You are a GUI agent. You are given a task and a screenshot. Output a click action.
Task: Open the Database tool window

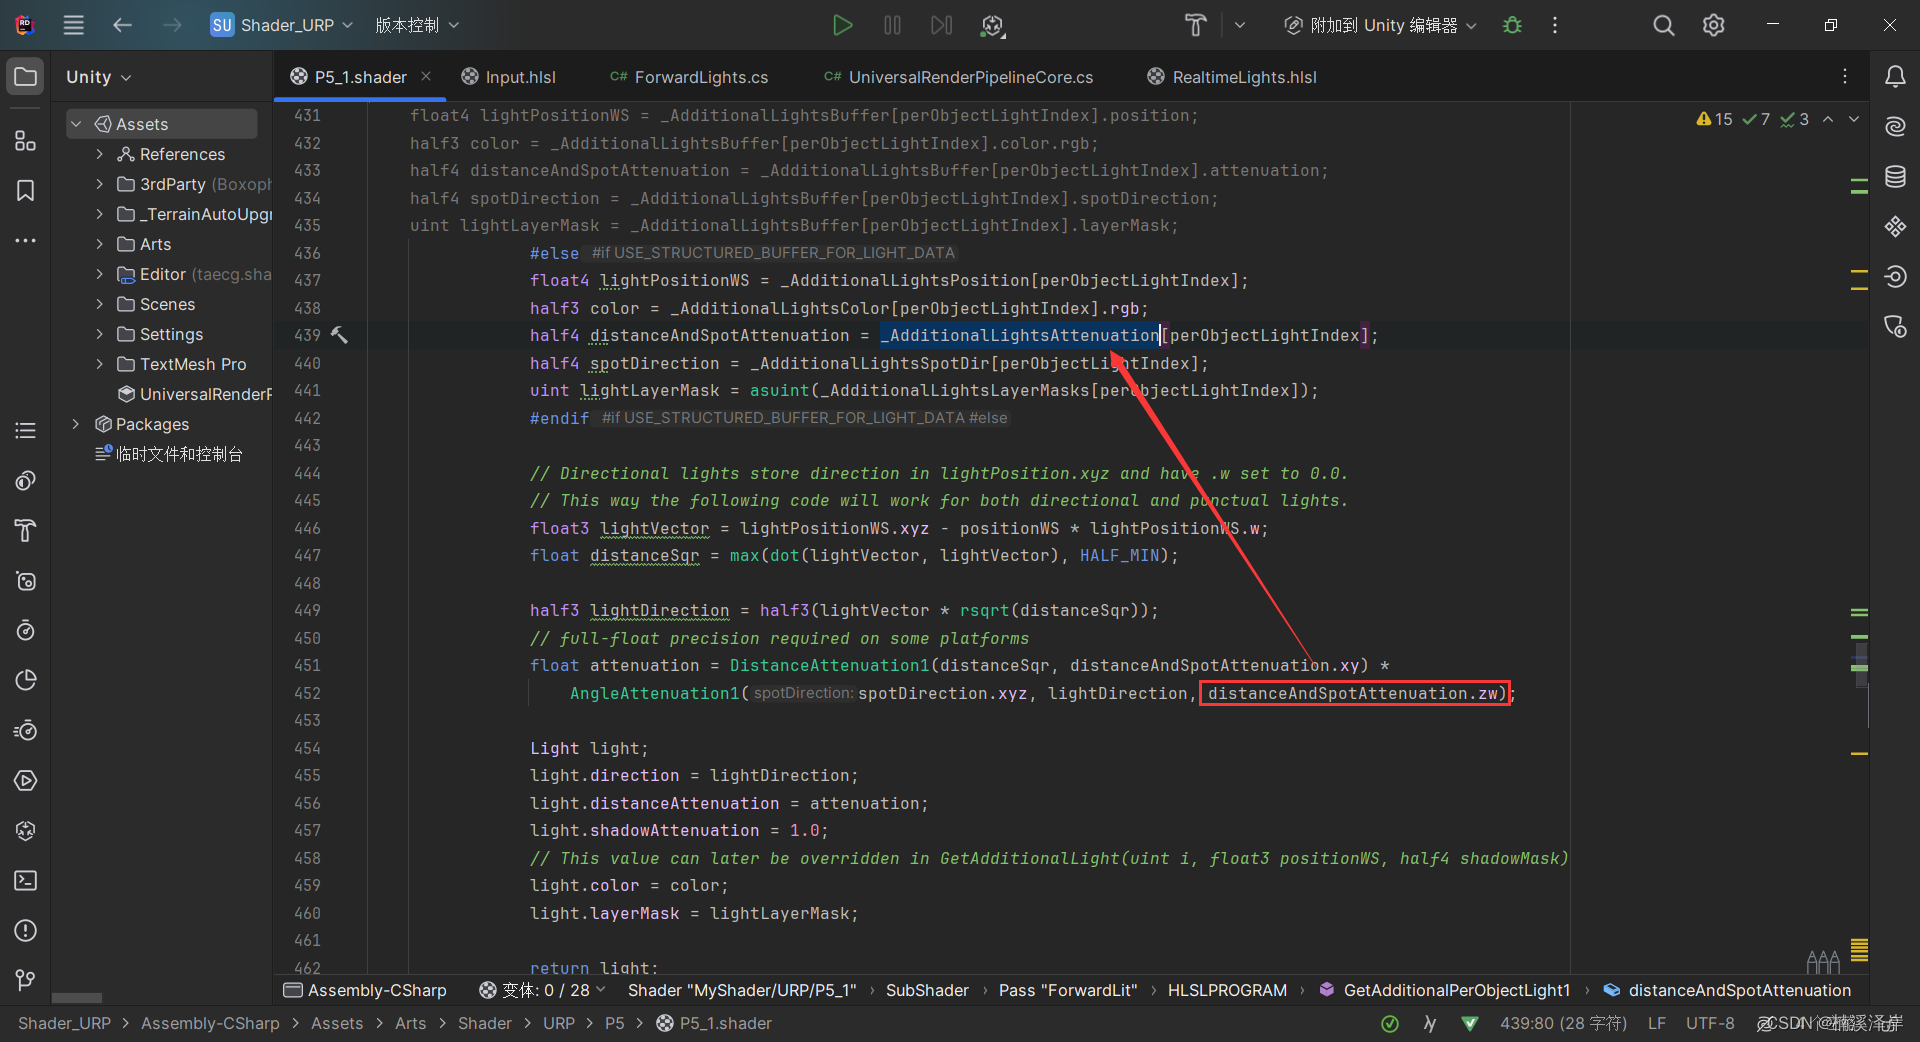[1895, 177]
